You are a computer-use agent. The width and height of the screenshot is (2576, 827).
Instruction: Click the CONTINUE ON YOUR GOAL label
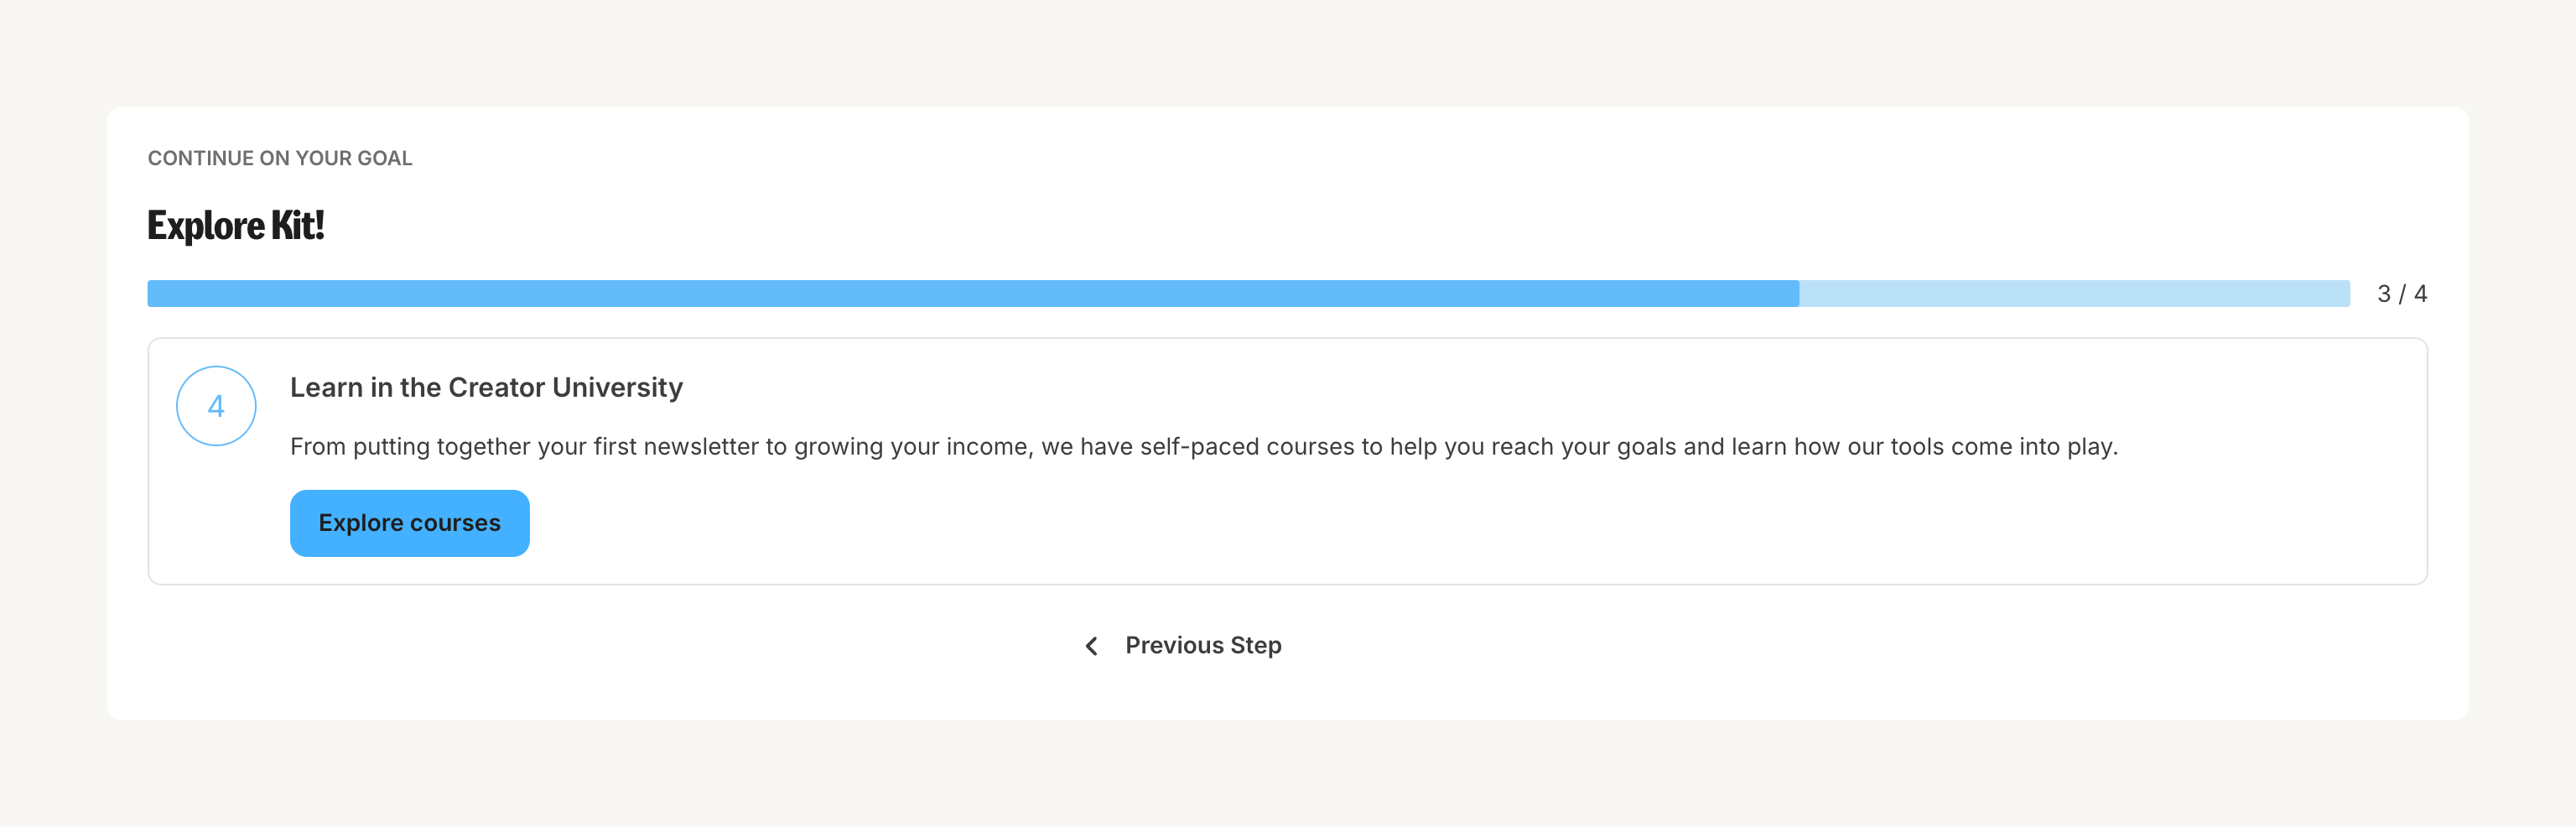280,158
